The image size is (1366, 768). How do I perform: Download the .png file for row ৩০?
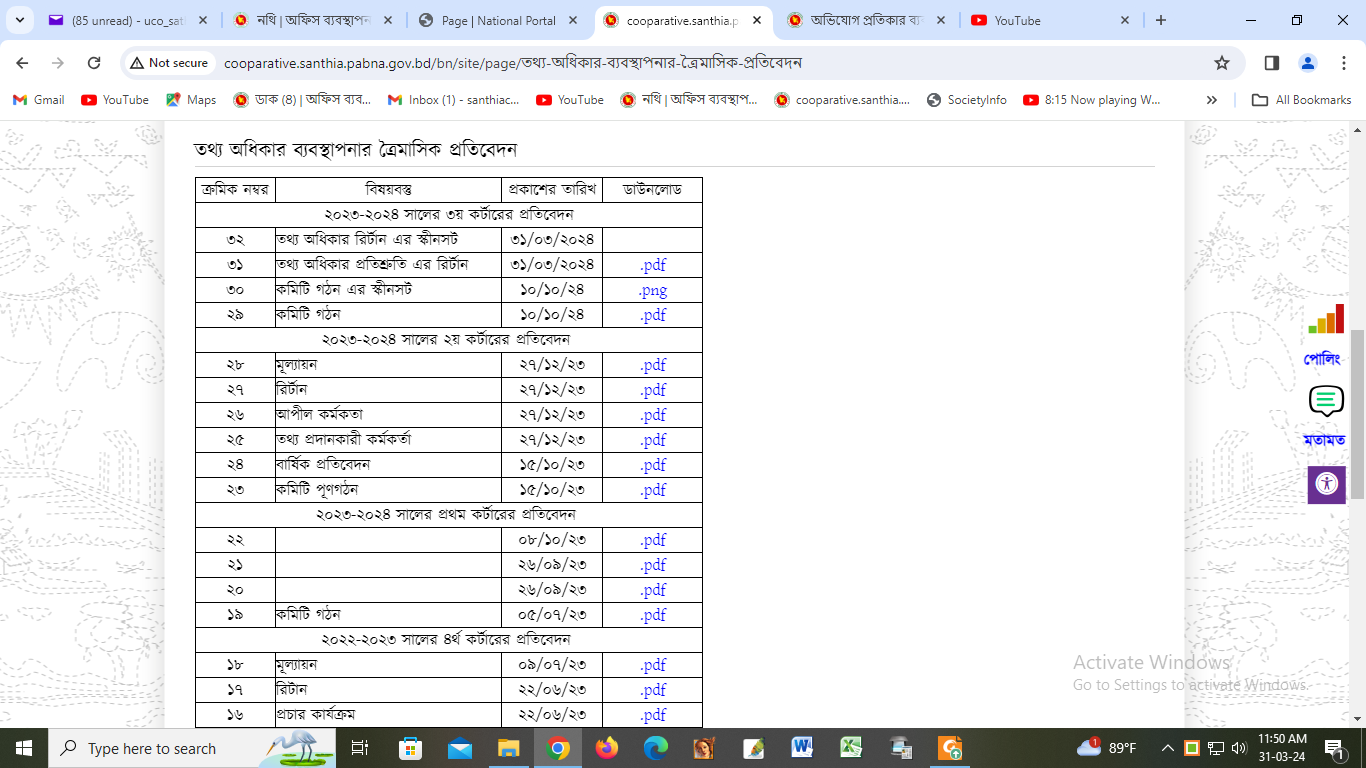click(x=653, y=290)
